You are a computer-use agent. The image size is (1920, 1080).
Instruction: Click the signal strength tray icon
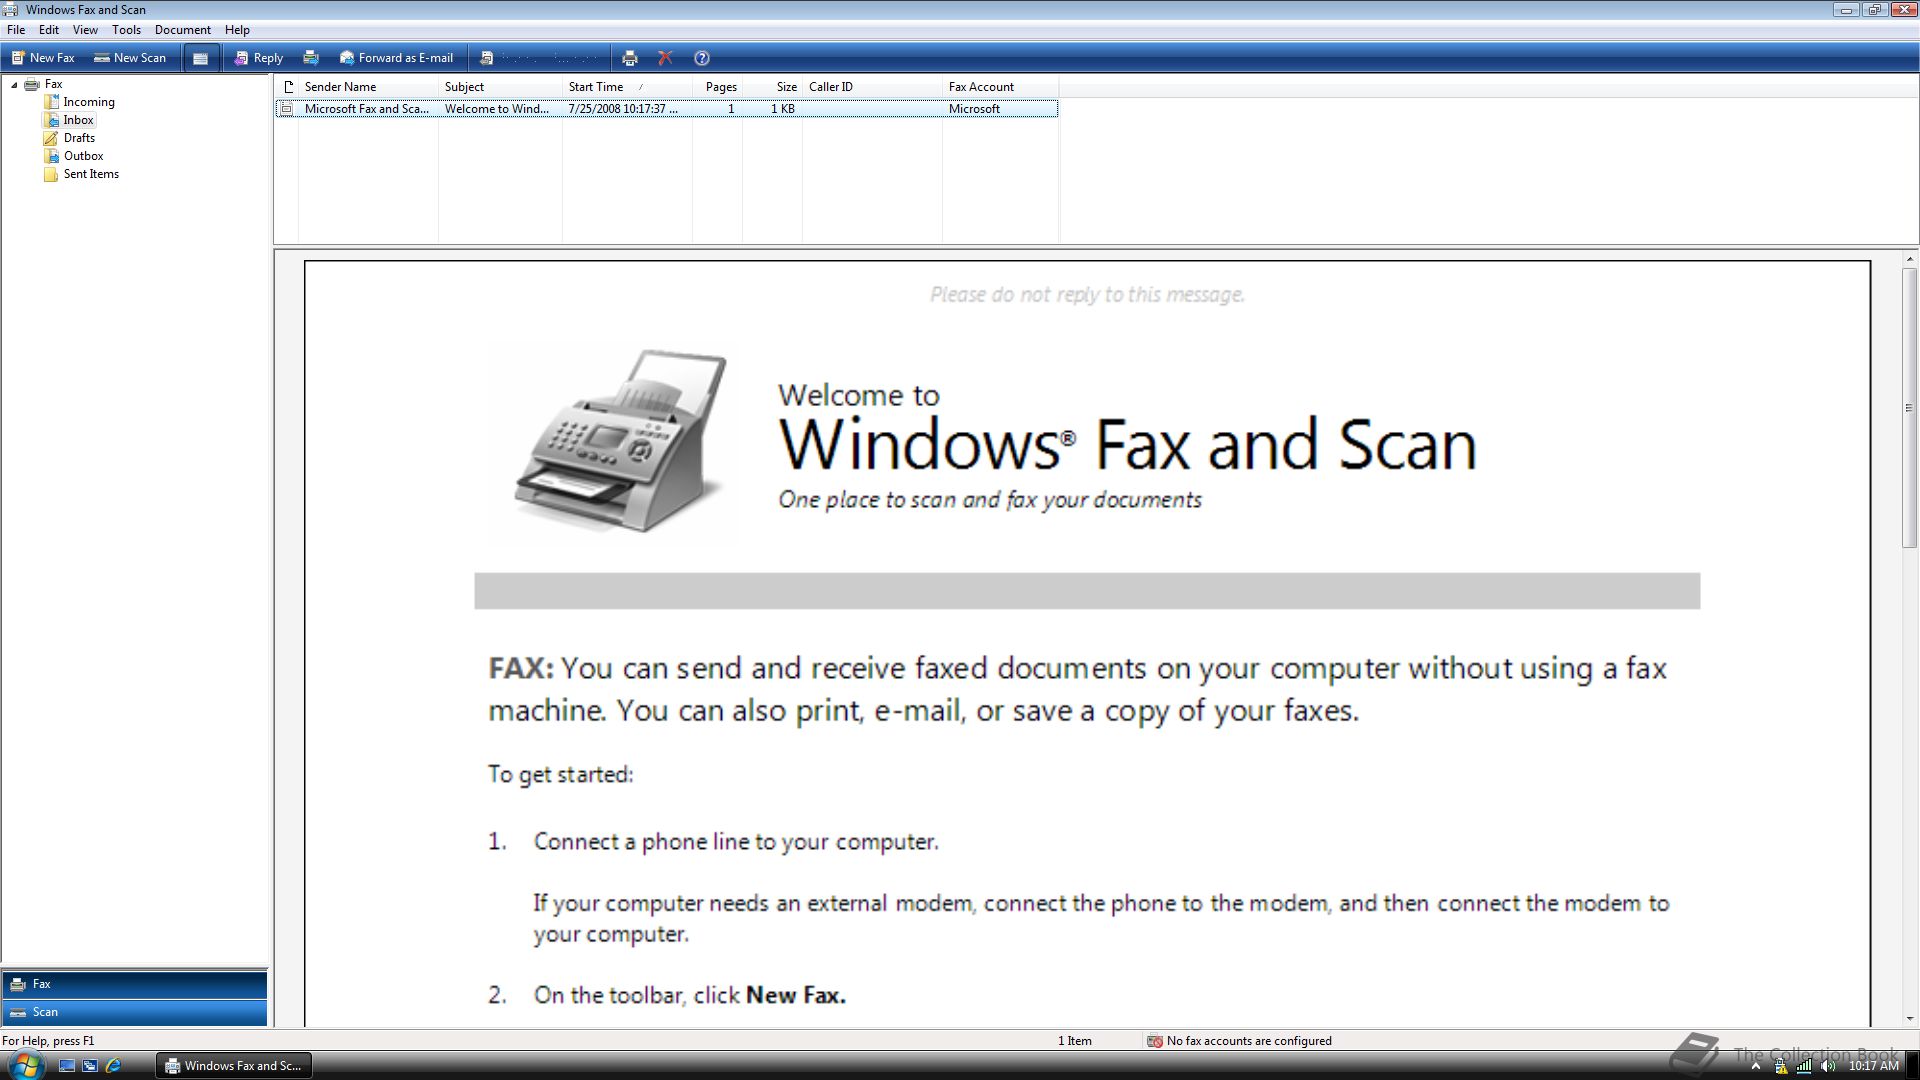point(1804,1066)
